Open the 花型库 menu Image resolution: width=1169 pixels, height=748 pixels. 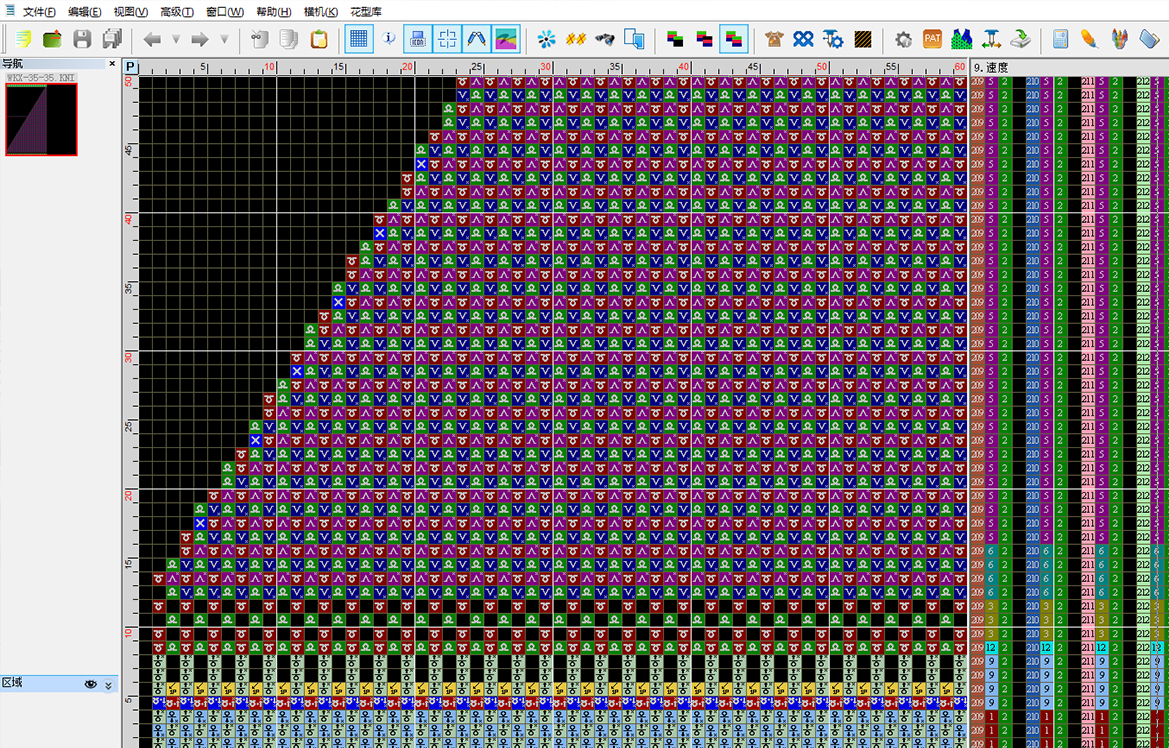(366, 11)
